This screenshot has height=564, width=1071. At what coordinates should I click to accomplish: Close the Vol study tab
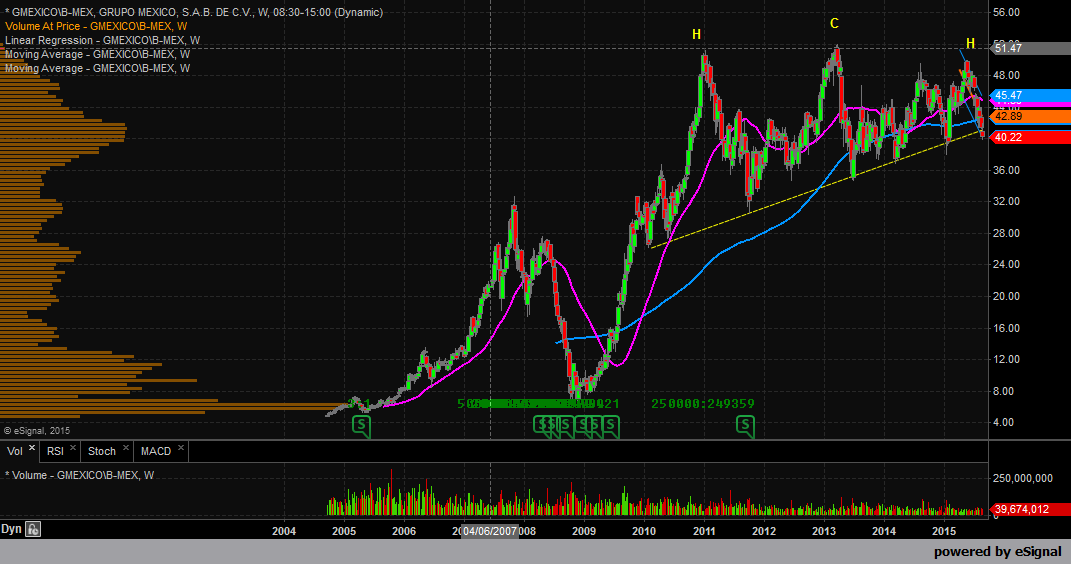click(x=31, y=448)
